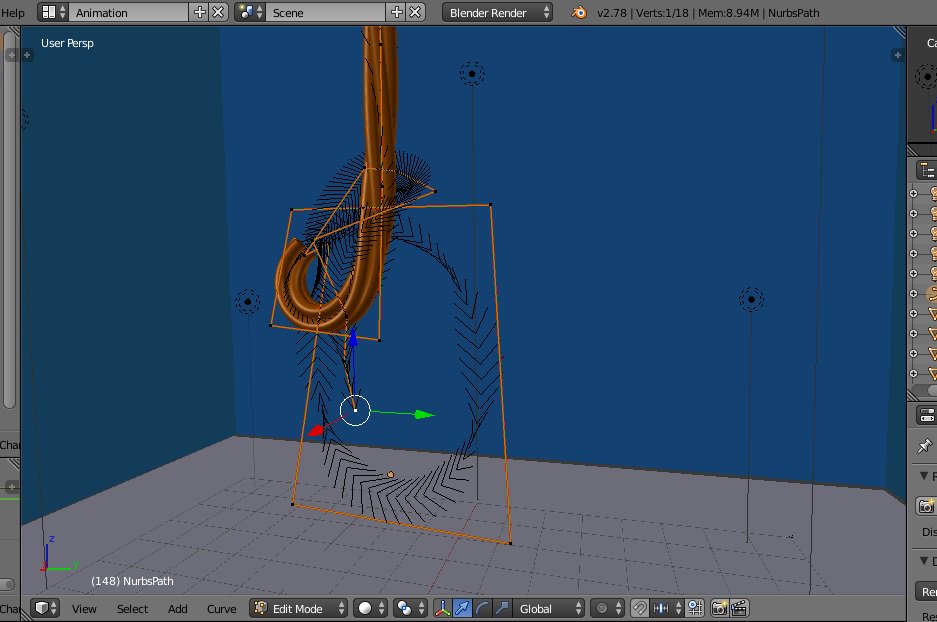The image size is (937, 622).
Task: Open the Edit Mode selector
Action: (298, 608)
